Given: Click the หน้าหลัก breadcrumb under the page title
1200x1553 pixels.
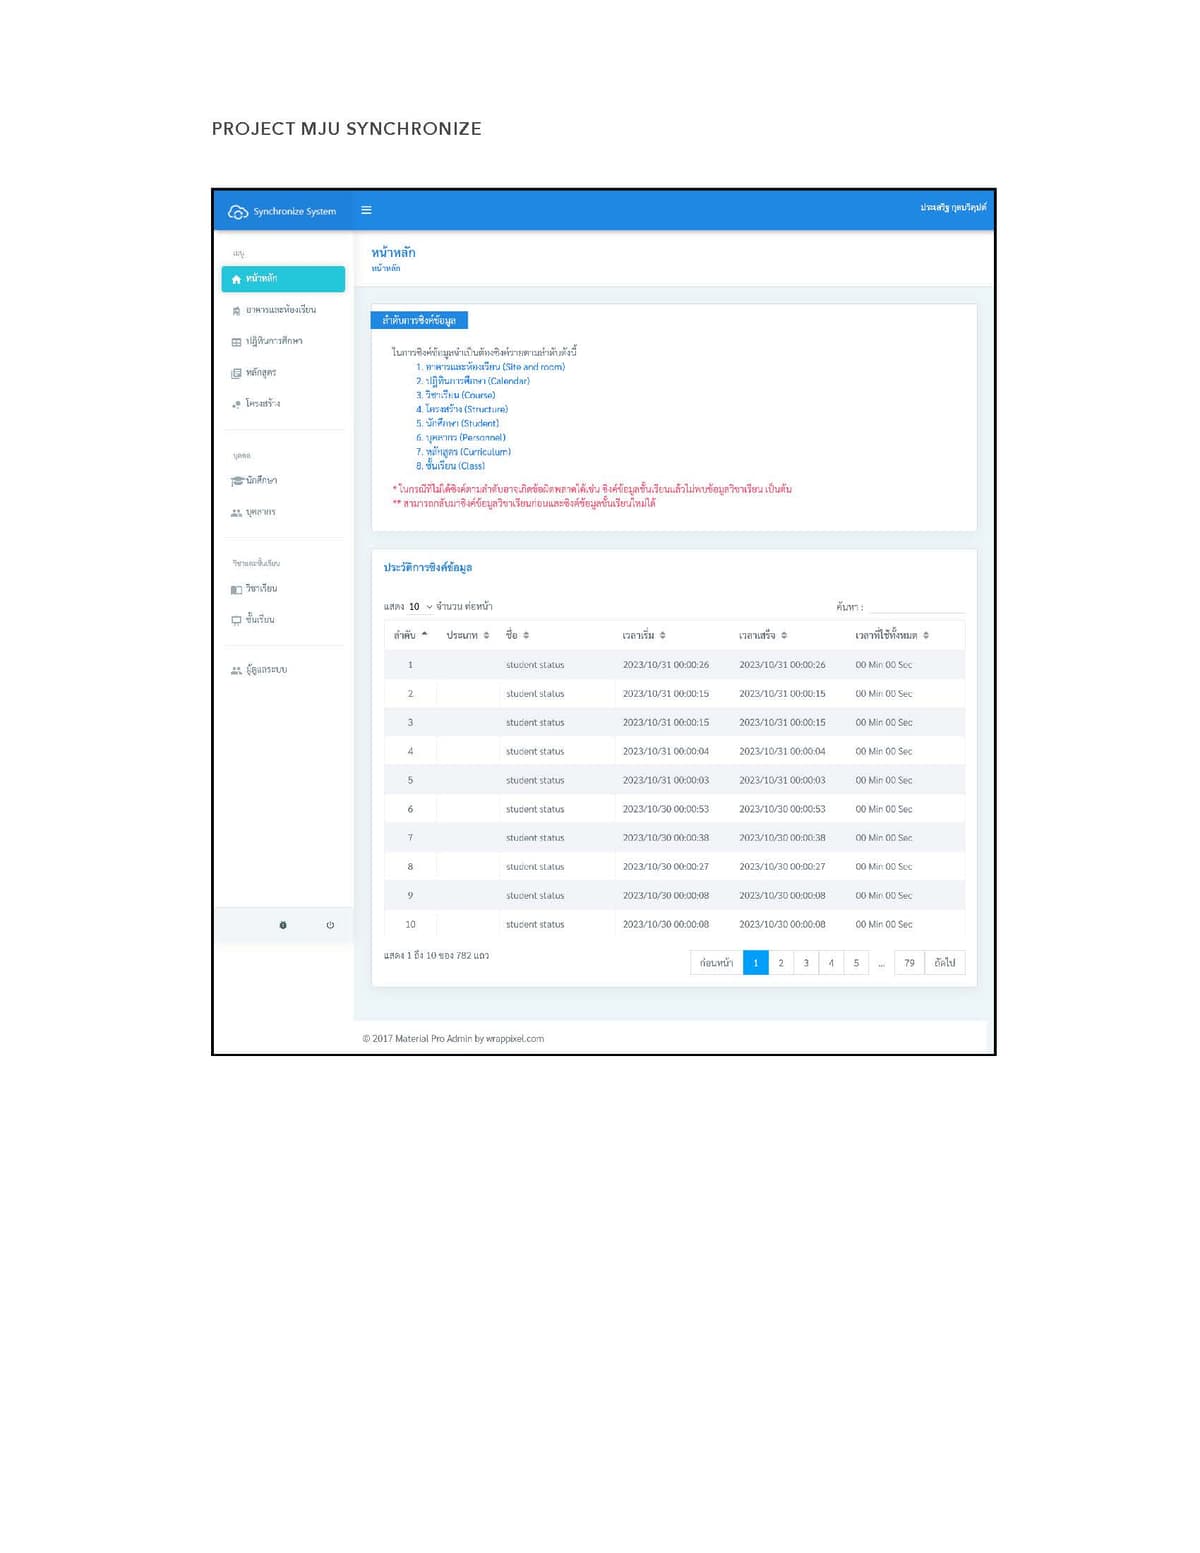Looking at the screenshot, I should [x=386, y=269].
